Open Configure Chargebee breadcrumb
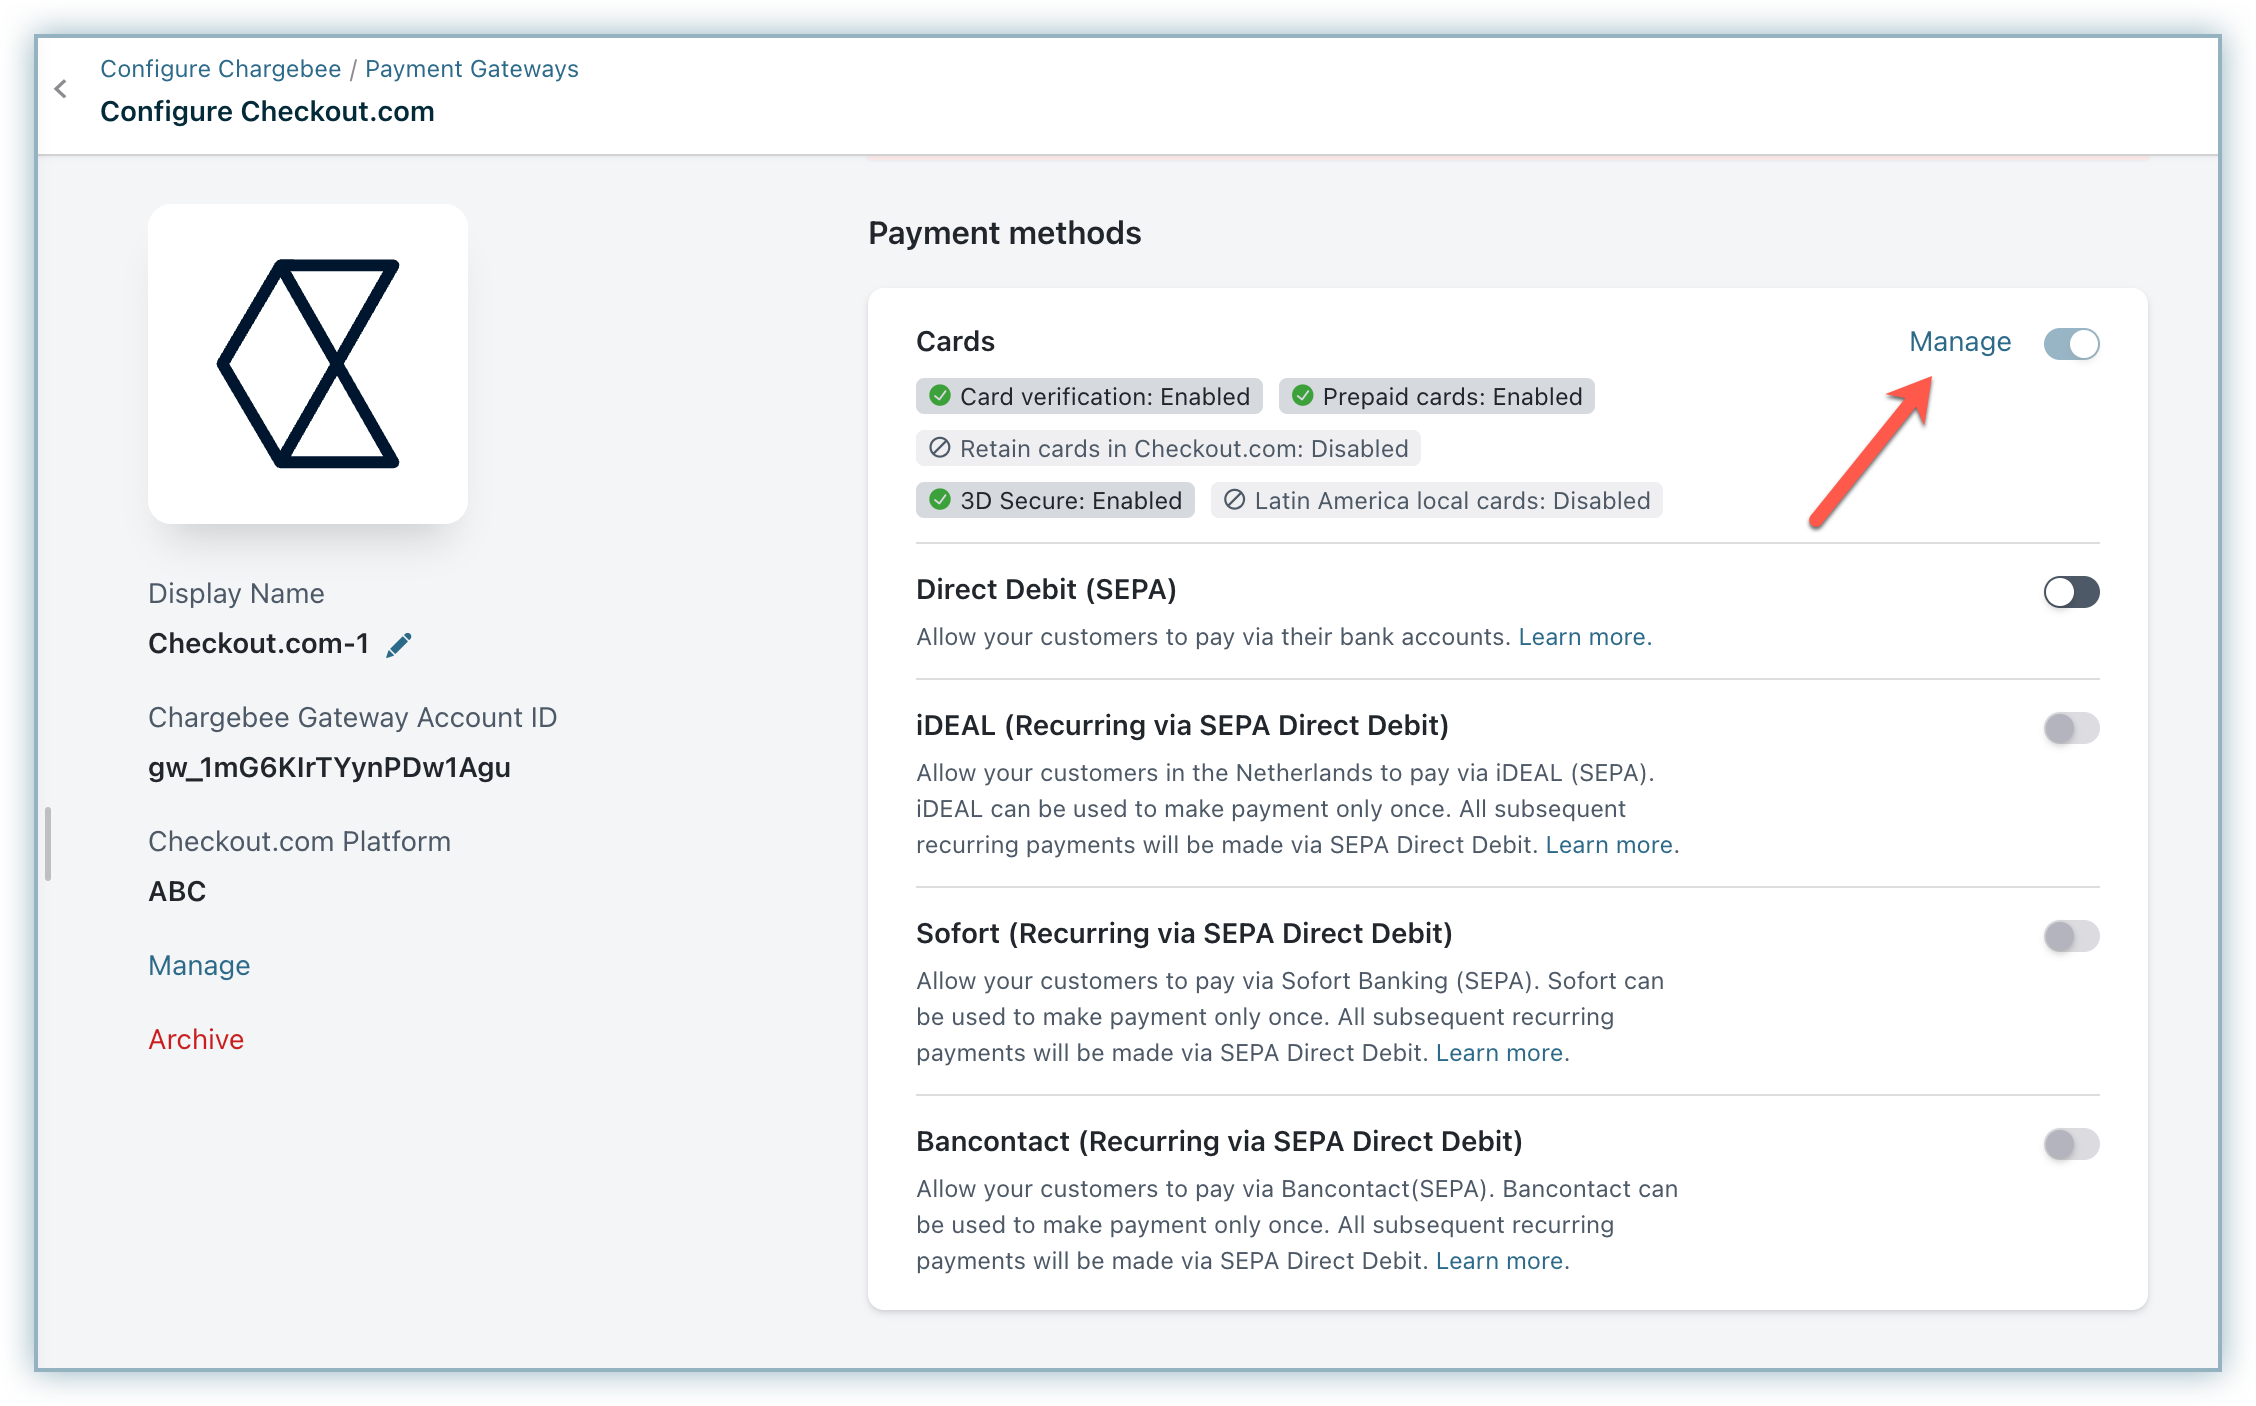This screenshot has width=2256, height=1406. tap(220, 69)
